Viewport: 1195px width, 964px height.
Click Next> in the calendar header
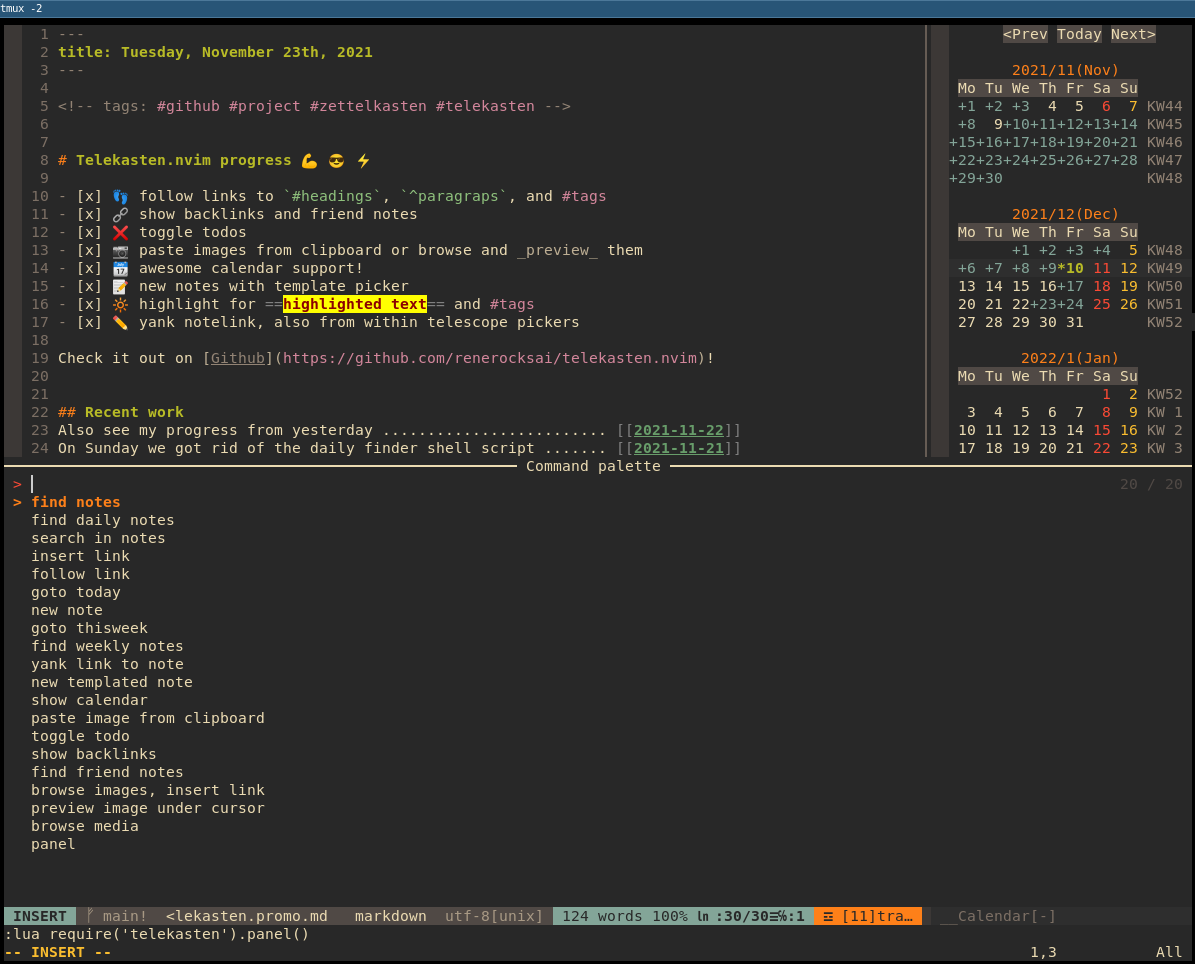pyautogui.click(x=1133, y=34)
